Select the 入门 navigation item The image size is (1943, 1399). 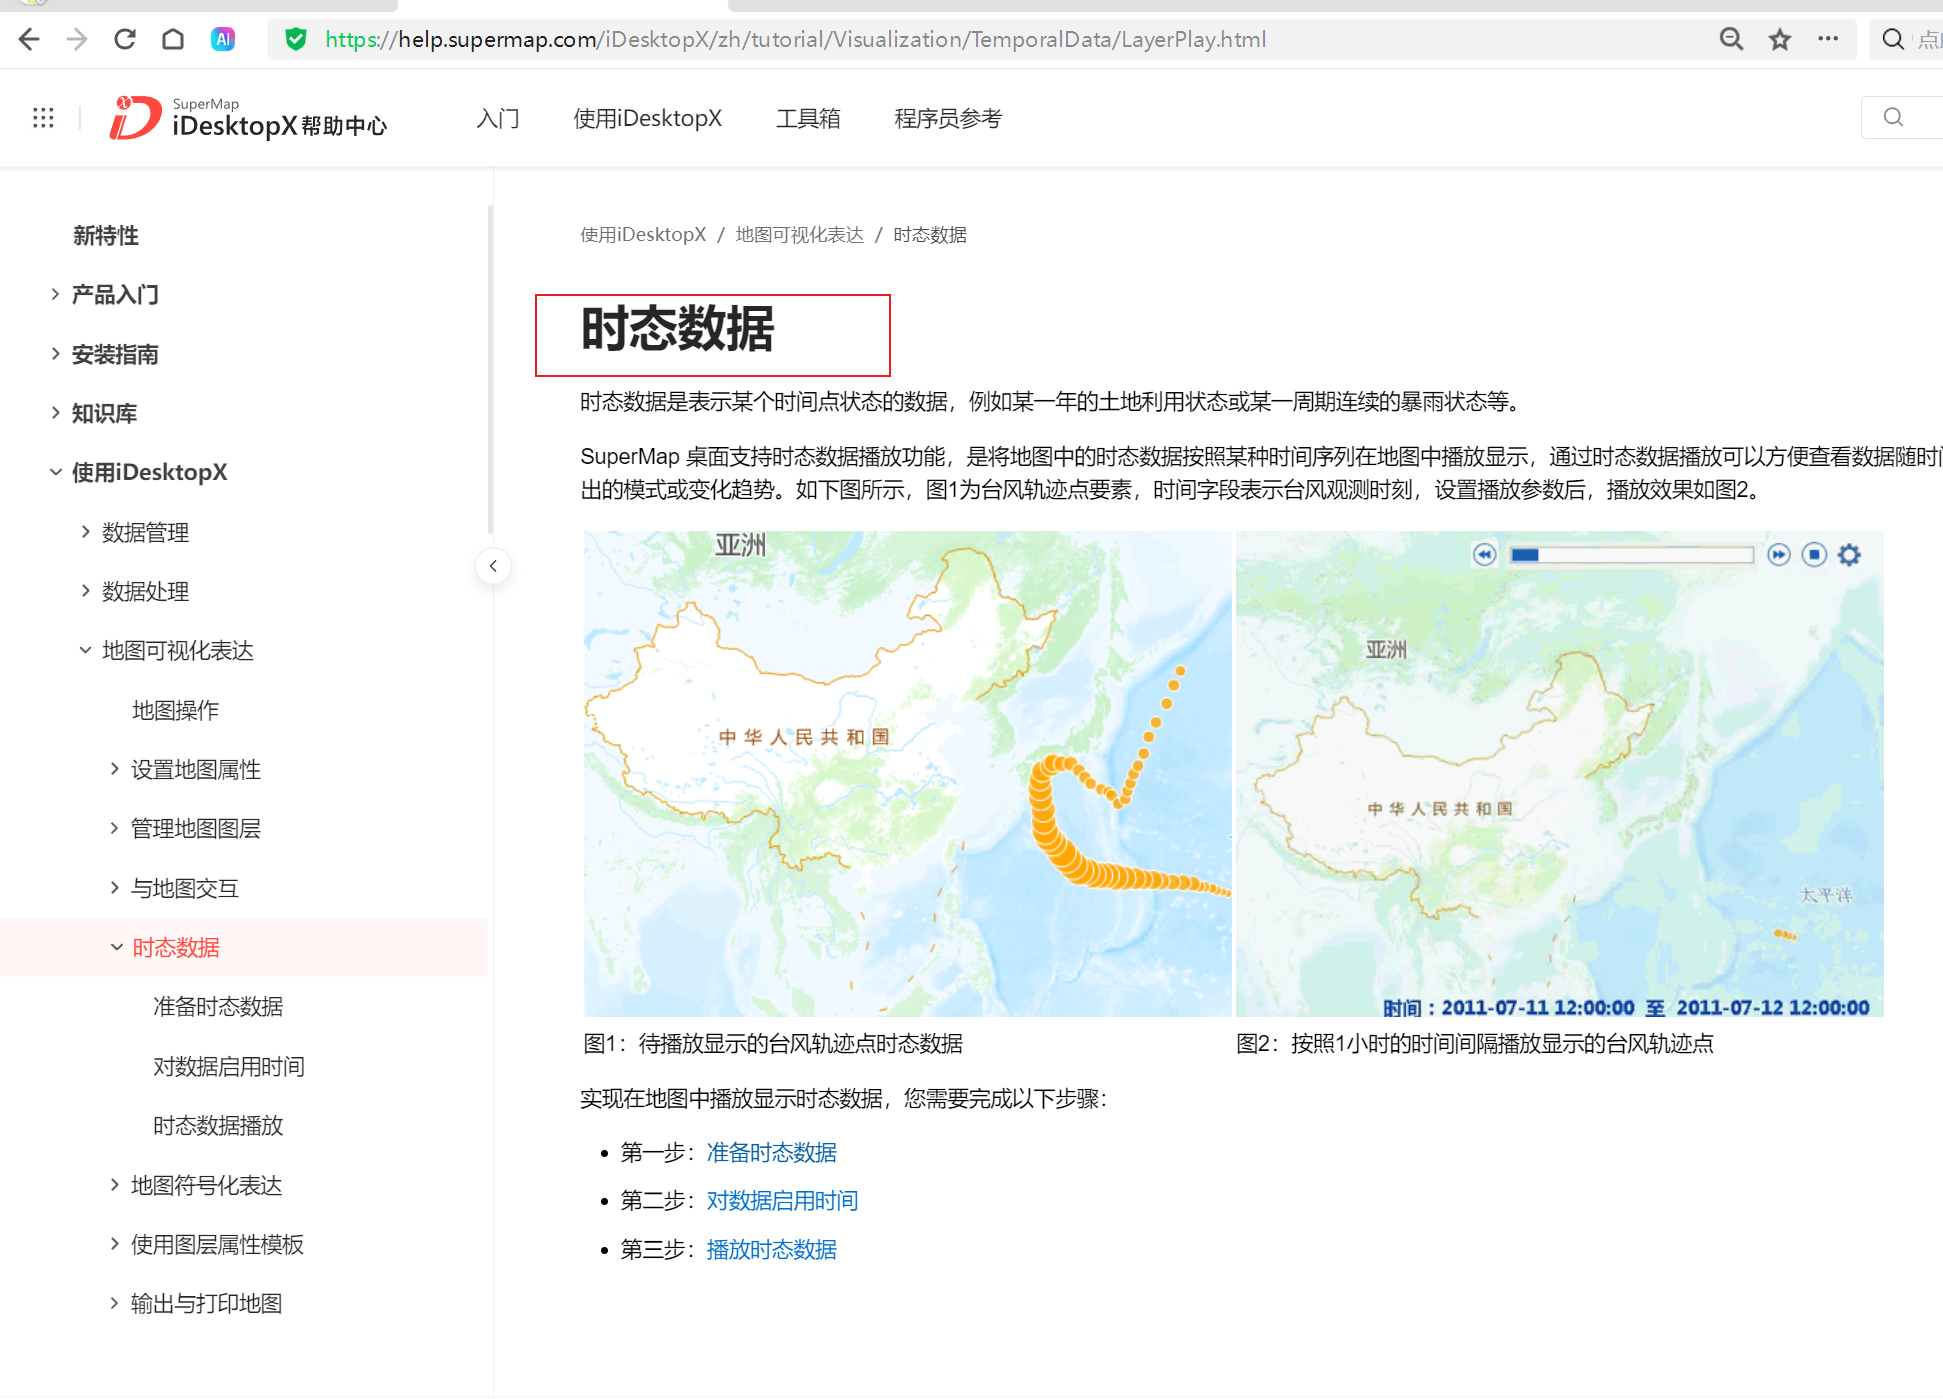(498, 118)
